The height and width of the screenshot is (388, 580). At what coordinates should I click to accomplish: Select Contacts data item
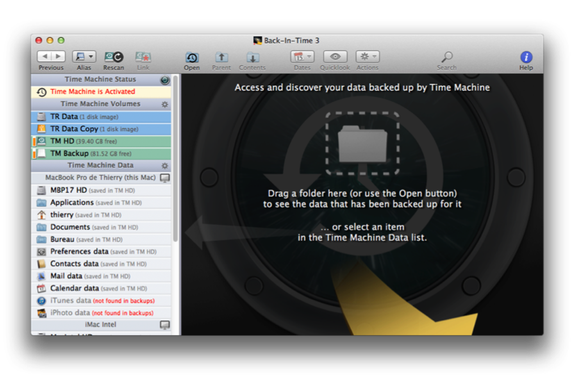[x=101, y=264]
